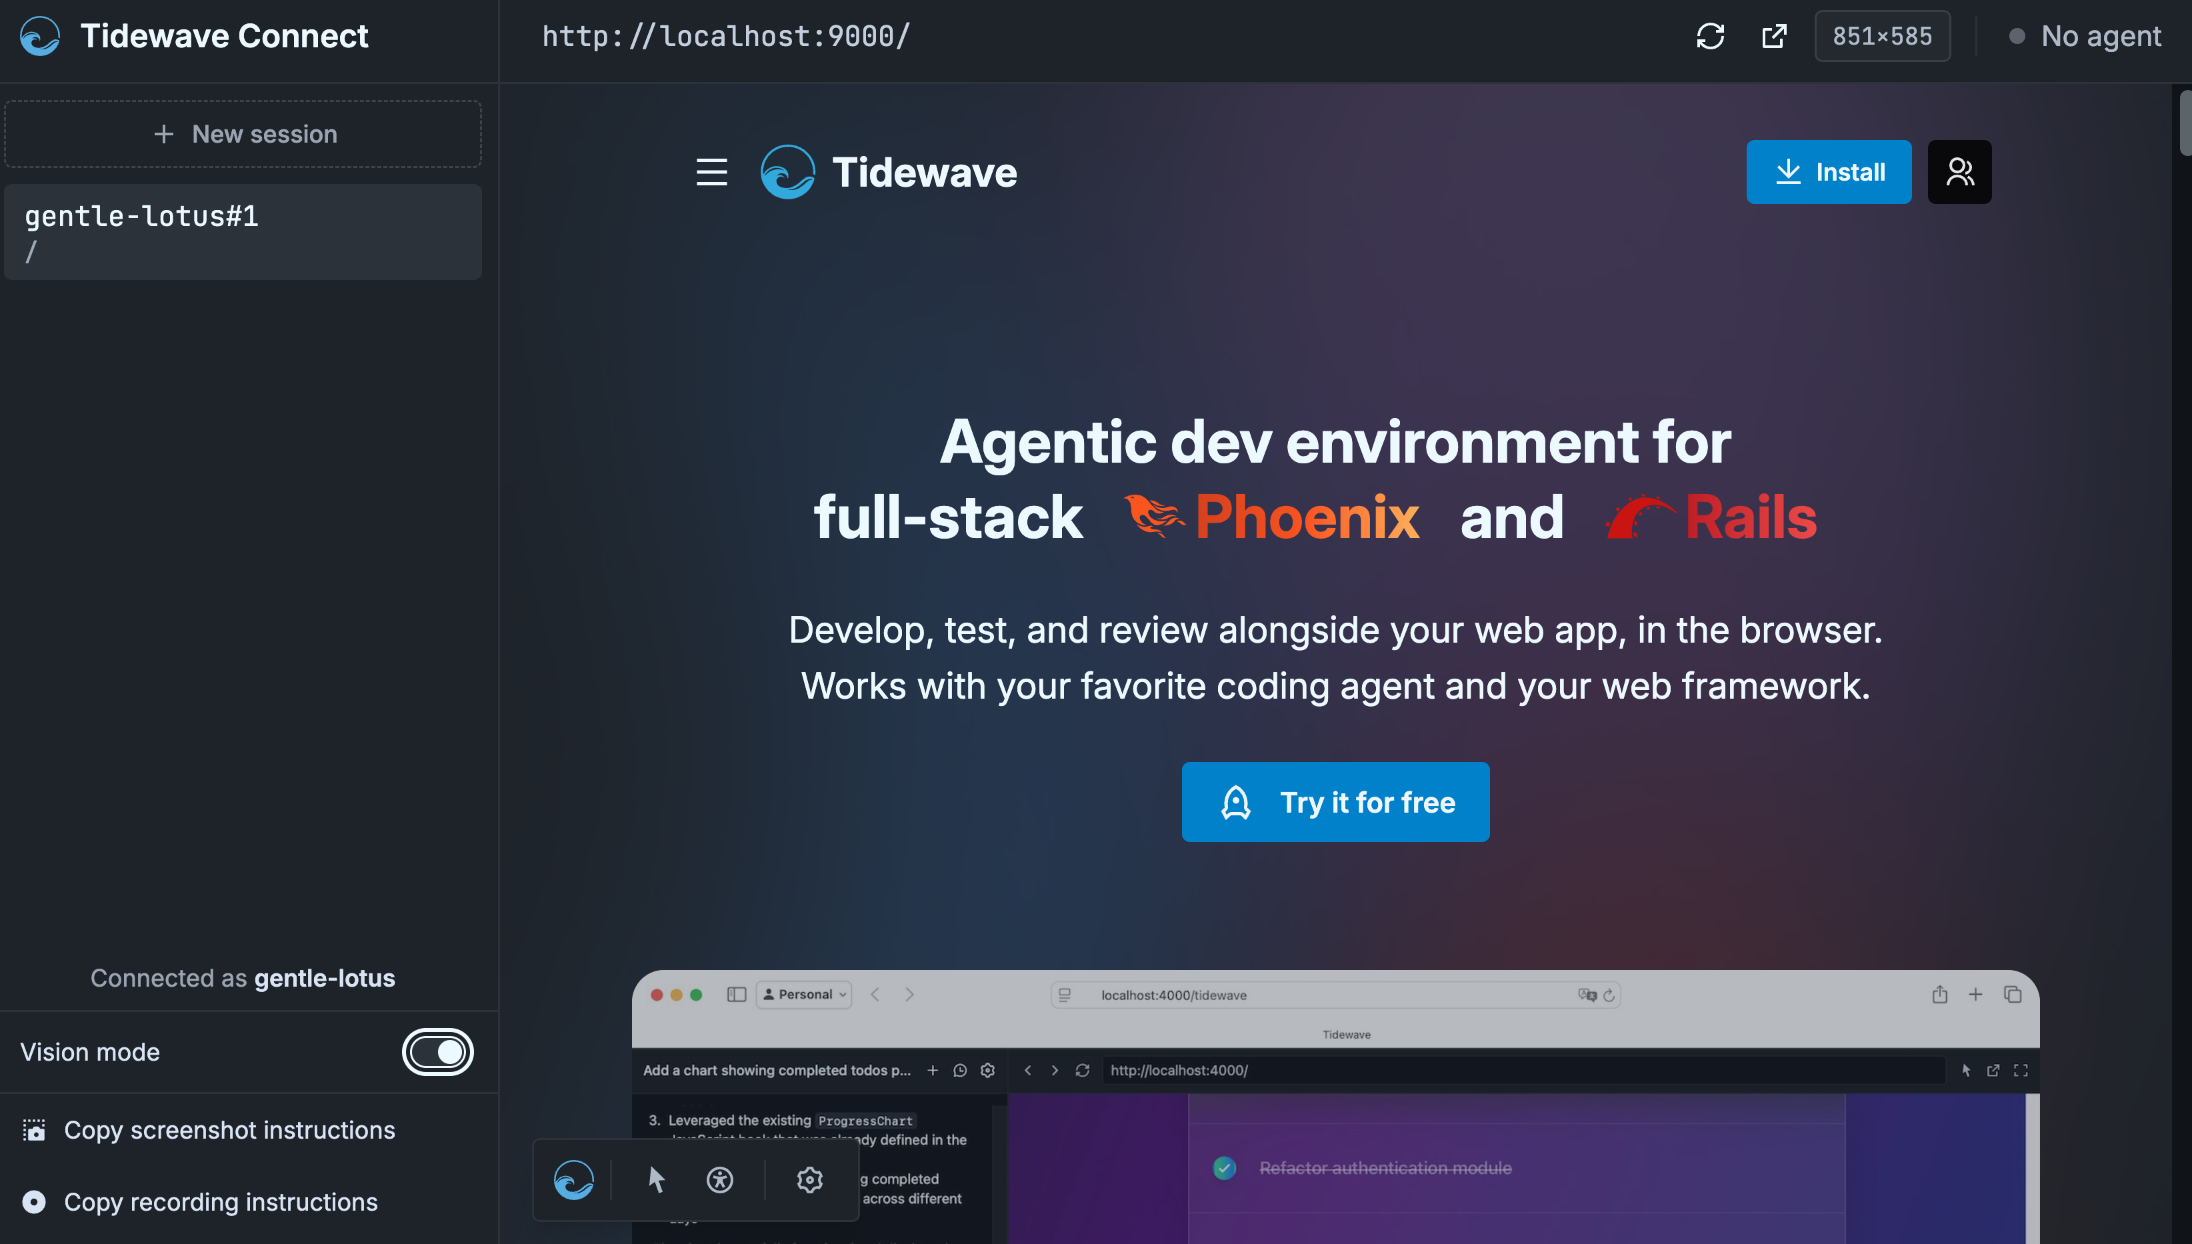Viewport: 2192px width, 1244px height.
Task: Click the Install button
Action: click(x=1829, y=172)
